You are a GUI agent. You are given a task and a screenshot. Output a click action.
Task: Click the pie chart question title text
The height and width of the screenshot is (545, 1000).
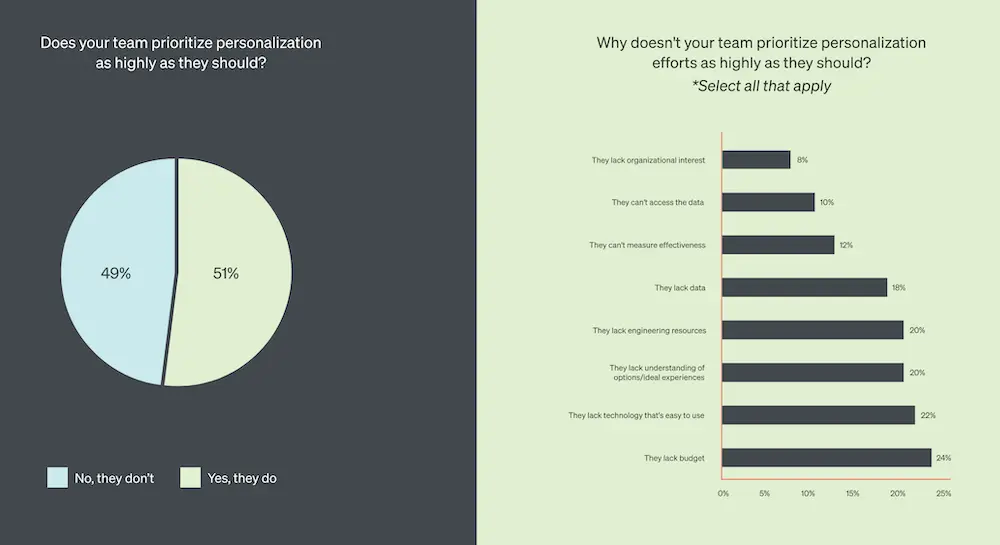coord(180,53)
